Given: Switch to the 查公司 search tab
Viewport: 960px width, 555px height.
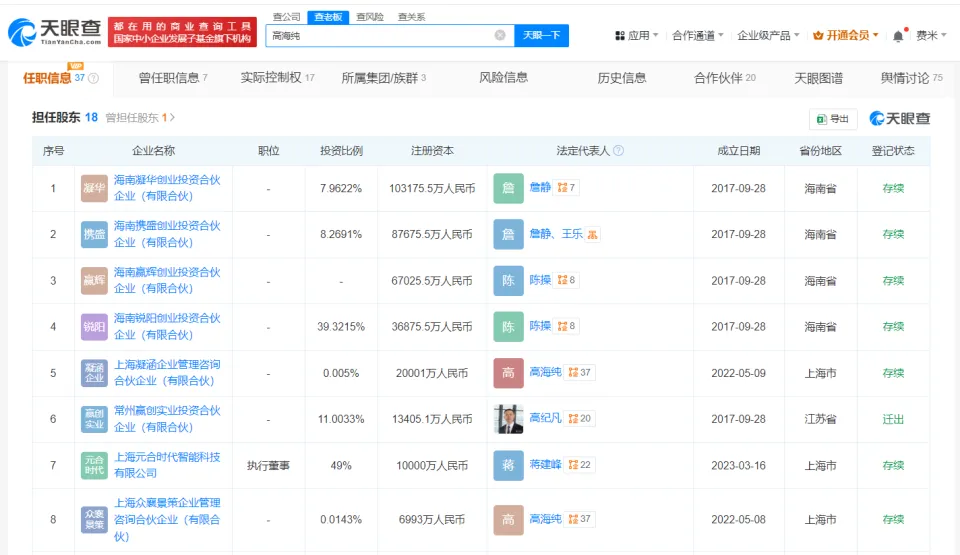Looking at the screenshot, I should (x=286, y=17).
